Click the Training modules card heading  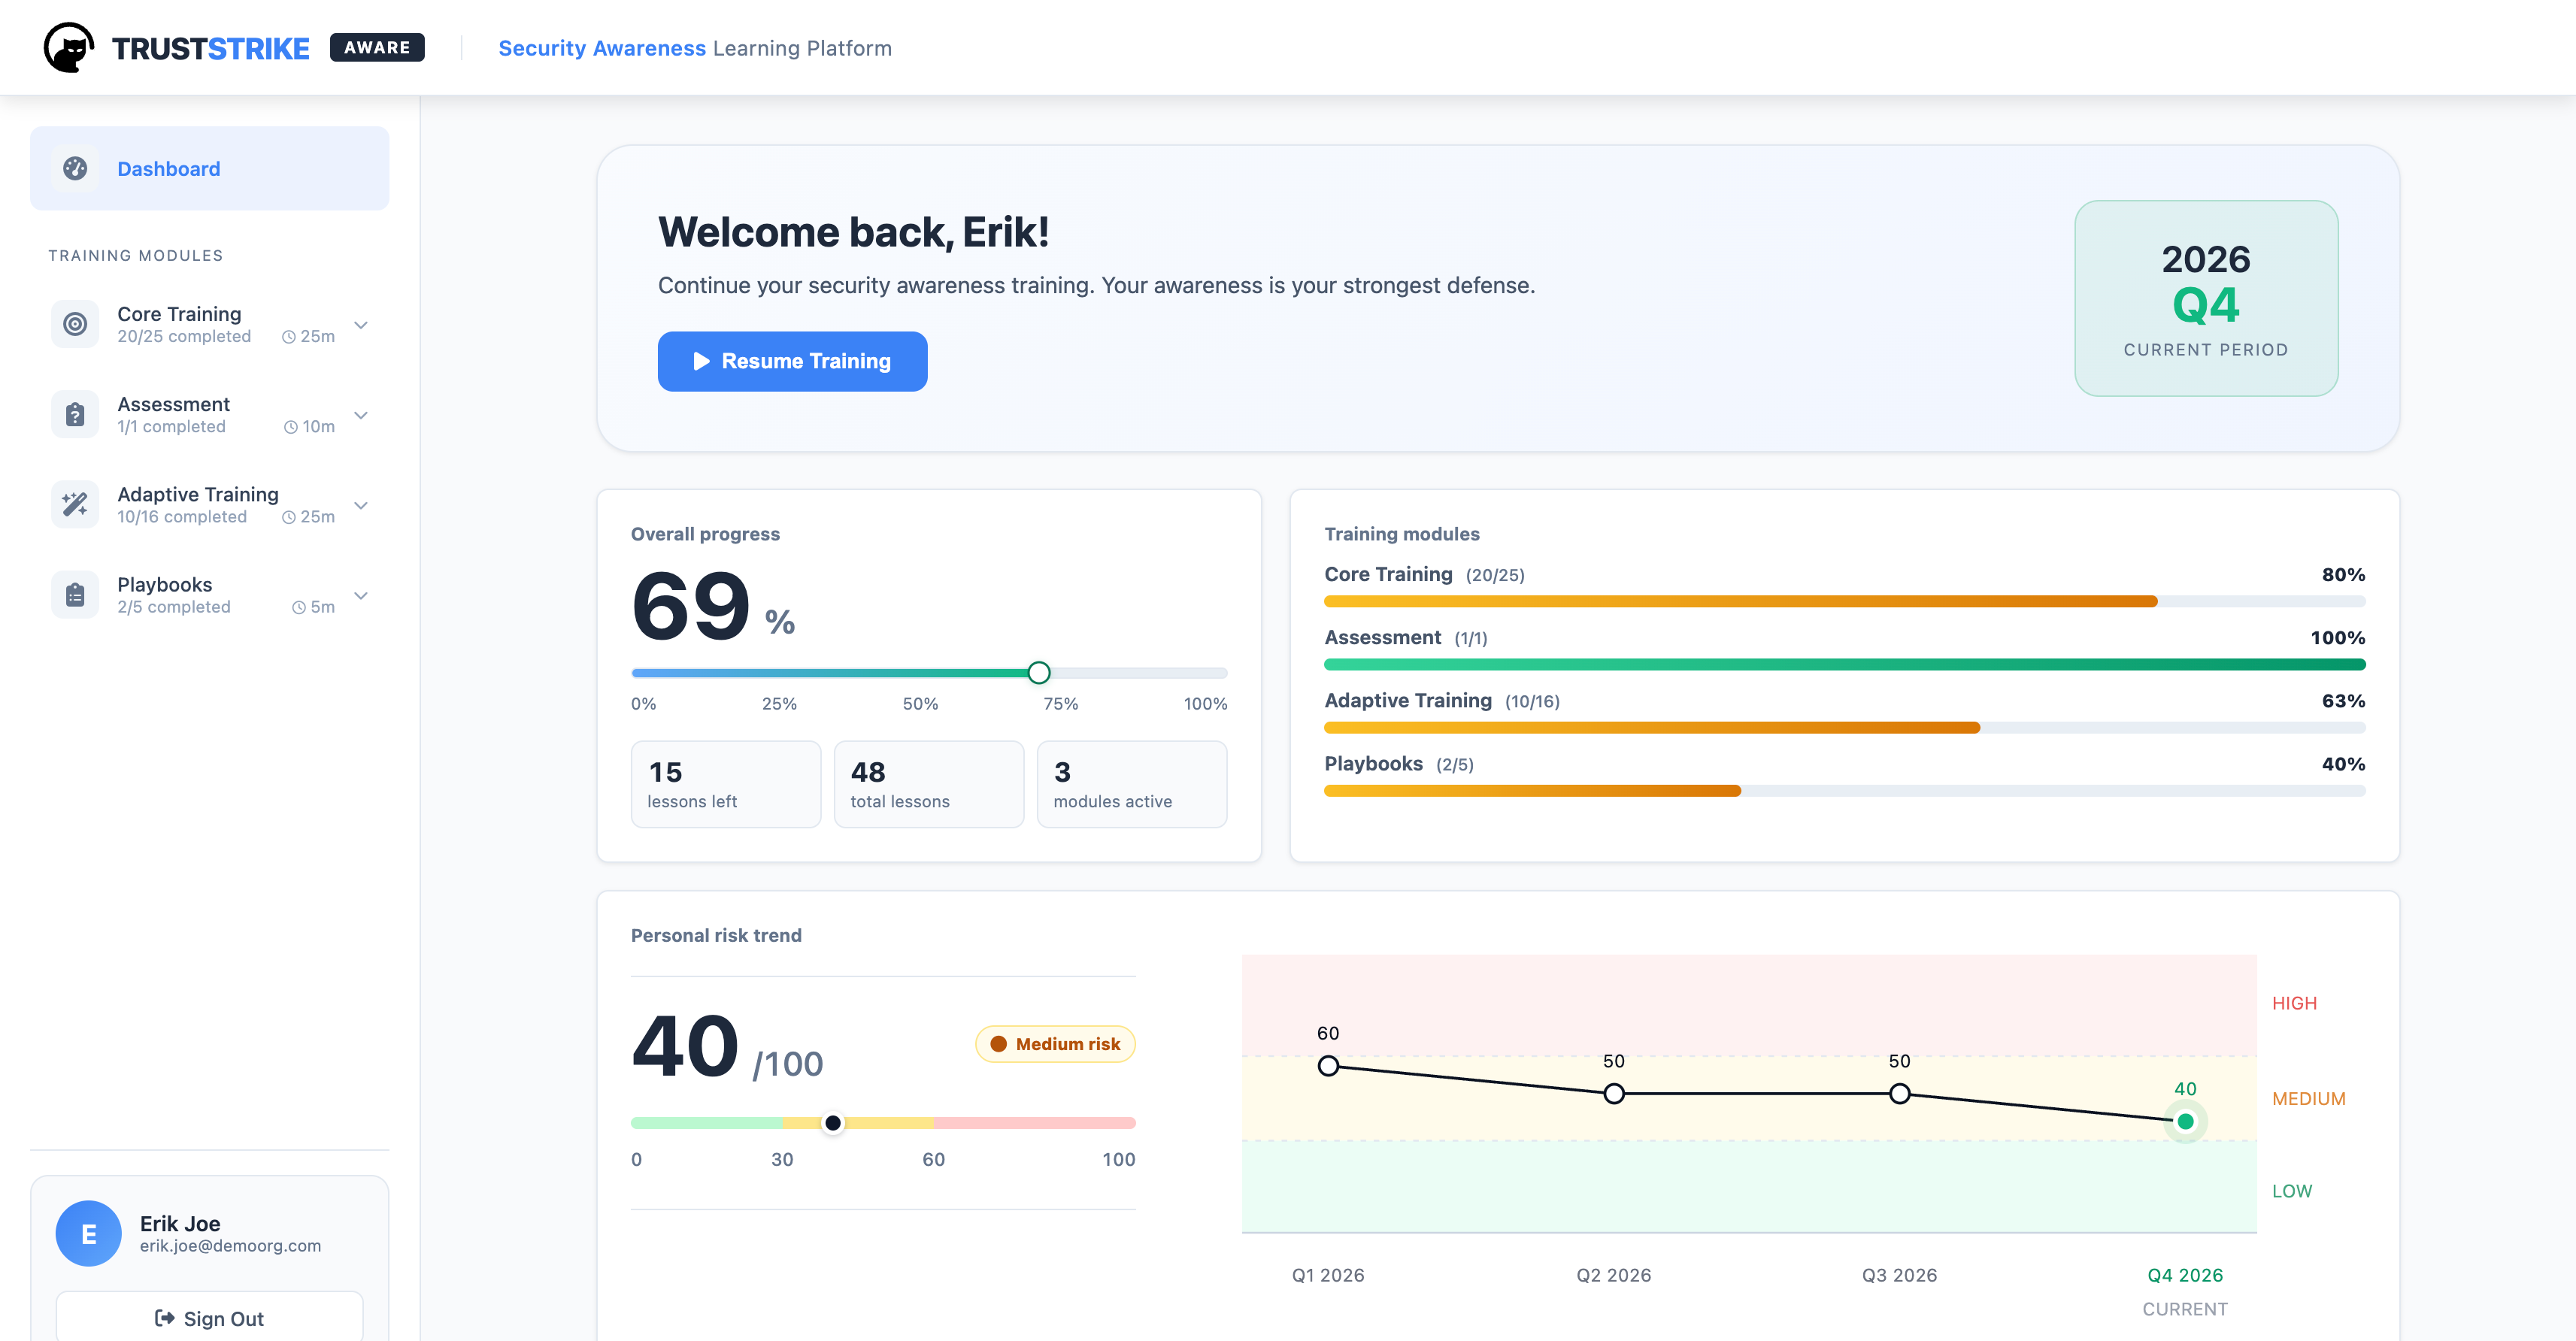(x=1402, y=534)
